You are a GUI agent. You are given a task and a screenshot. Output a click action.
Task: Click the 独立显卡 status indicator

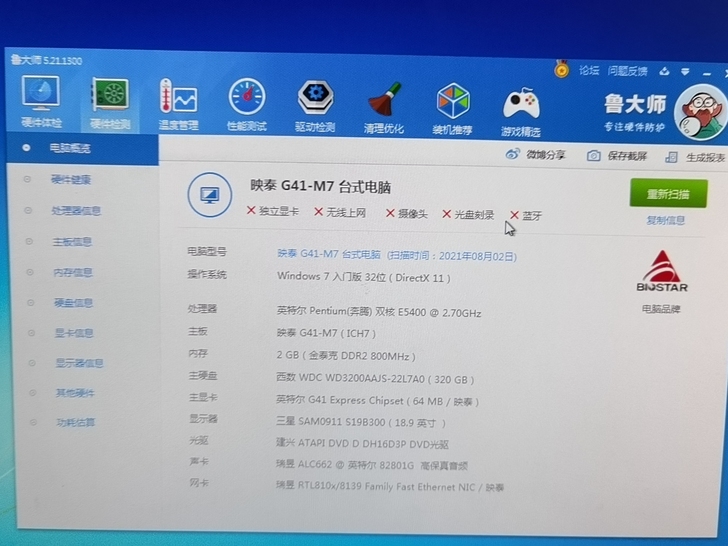tap(273, 211)
